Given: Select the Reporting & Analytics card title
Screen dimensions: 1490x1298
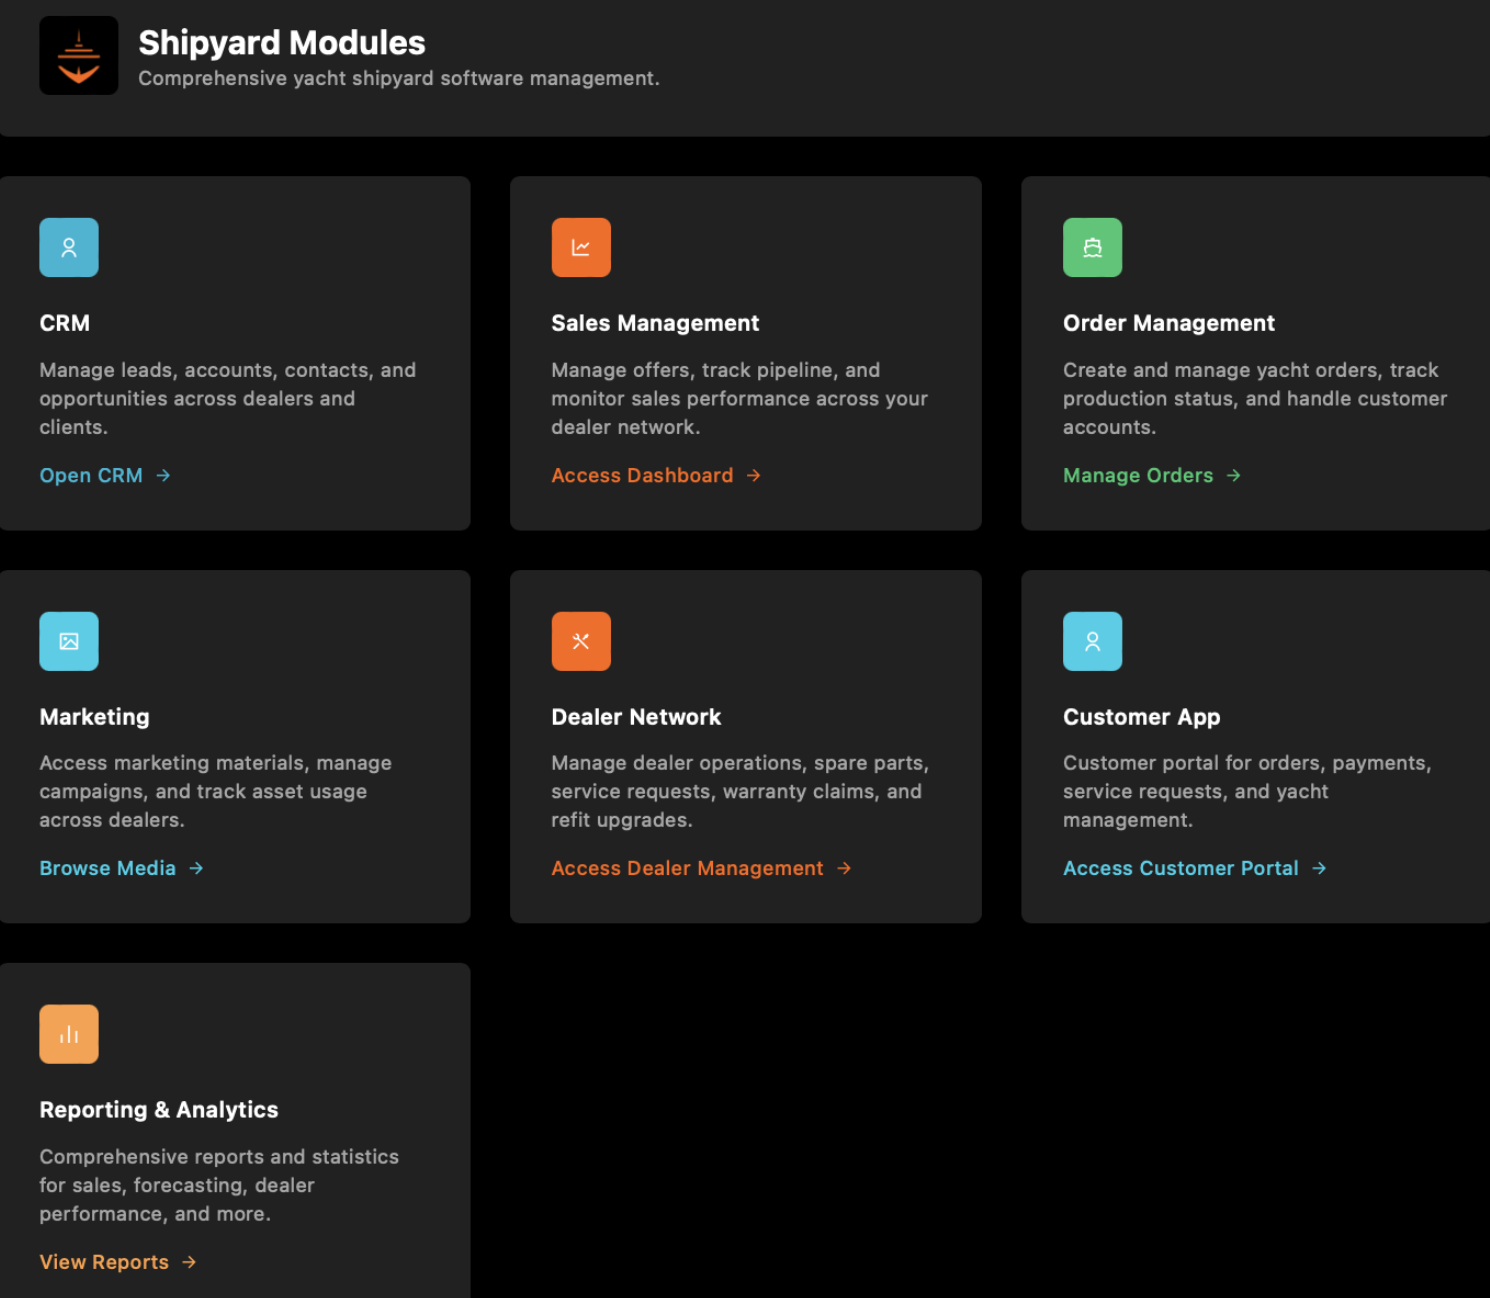Looking at the screenshot, I should pyautogui.click(x=159, y=1110).
